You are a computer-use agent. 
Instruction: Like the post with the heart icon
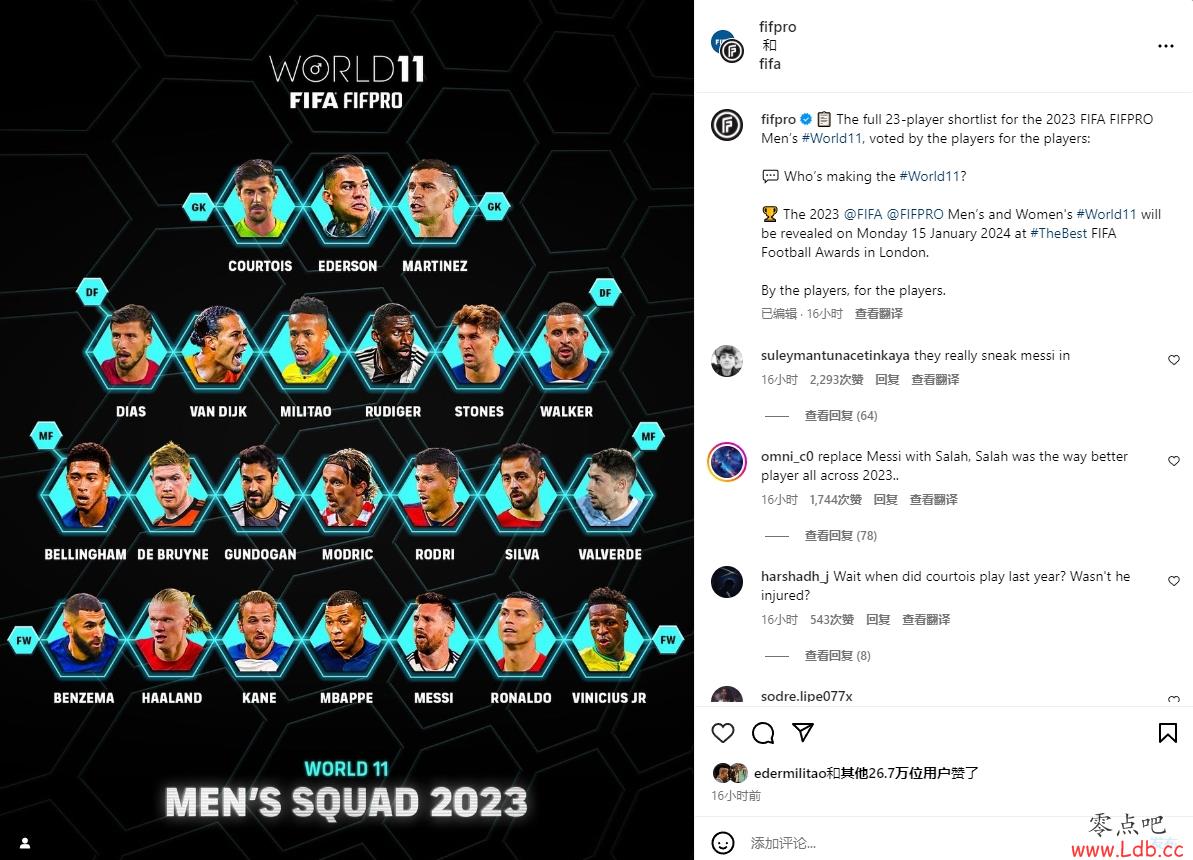723,733
